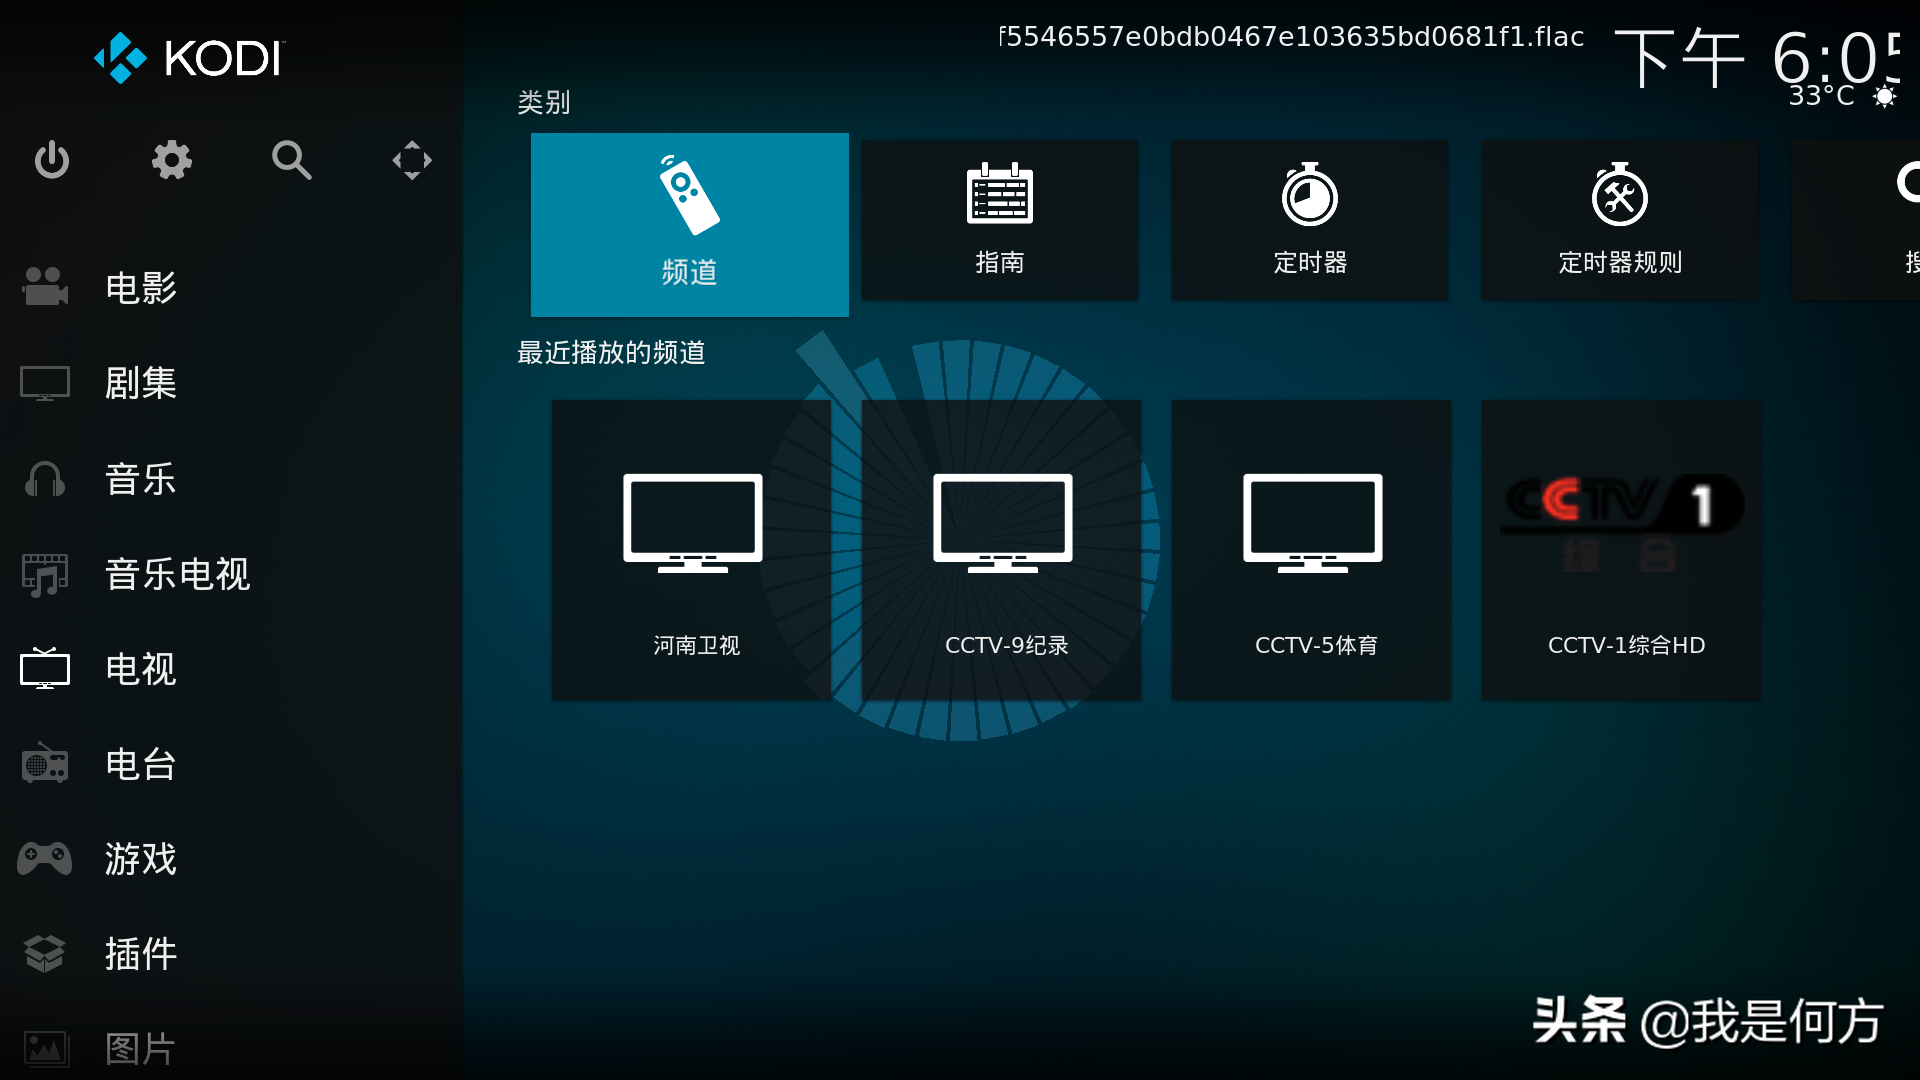Open the 定时器规则 timer rules tile
Screen dimensions: 1920x1080
pos(1620,220)
